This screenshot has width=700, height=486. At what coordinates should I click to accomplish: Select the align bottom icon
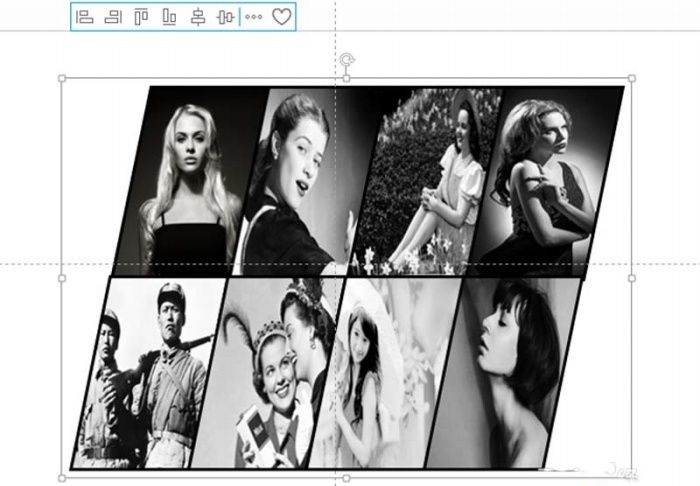click(x=169, y=17)
